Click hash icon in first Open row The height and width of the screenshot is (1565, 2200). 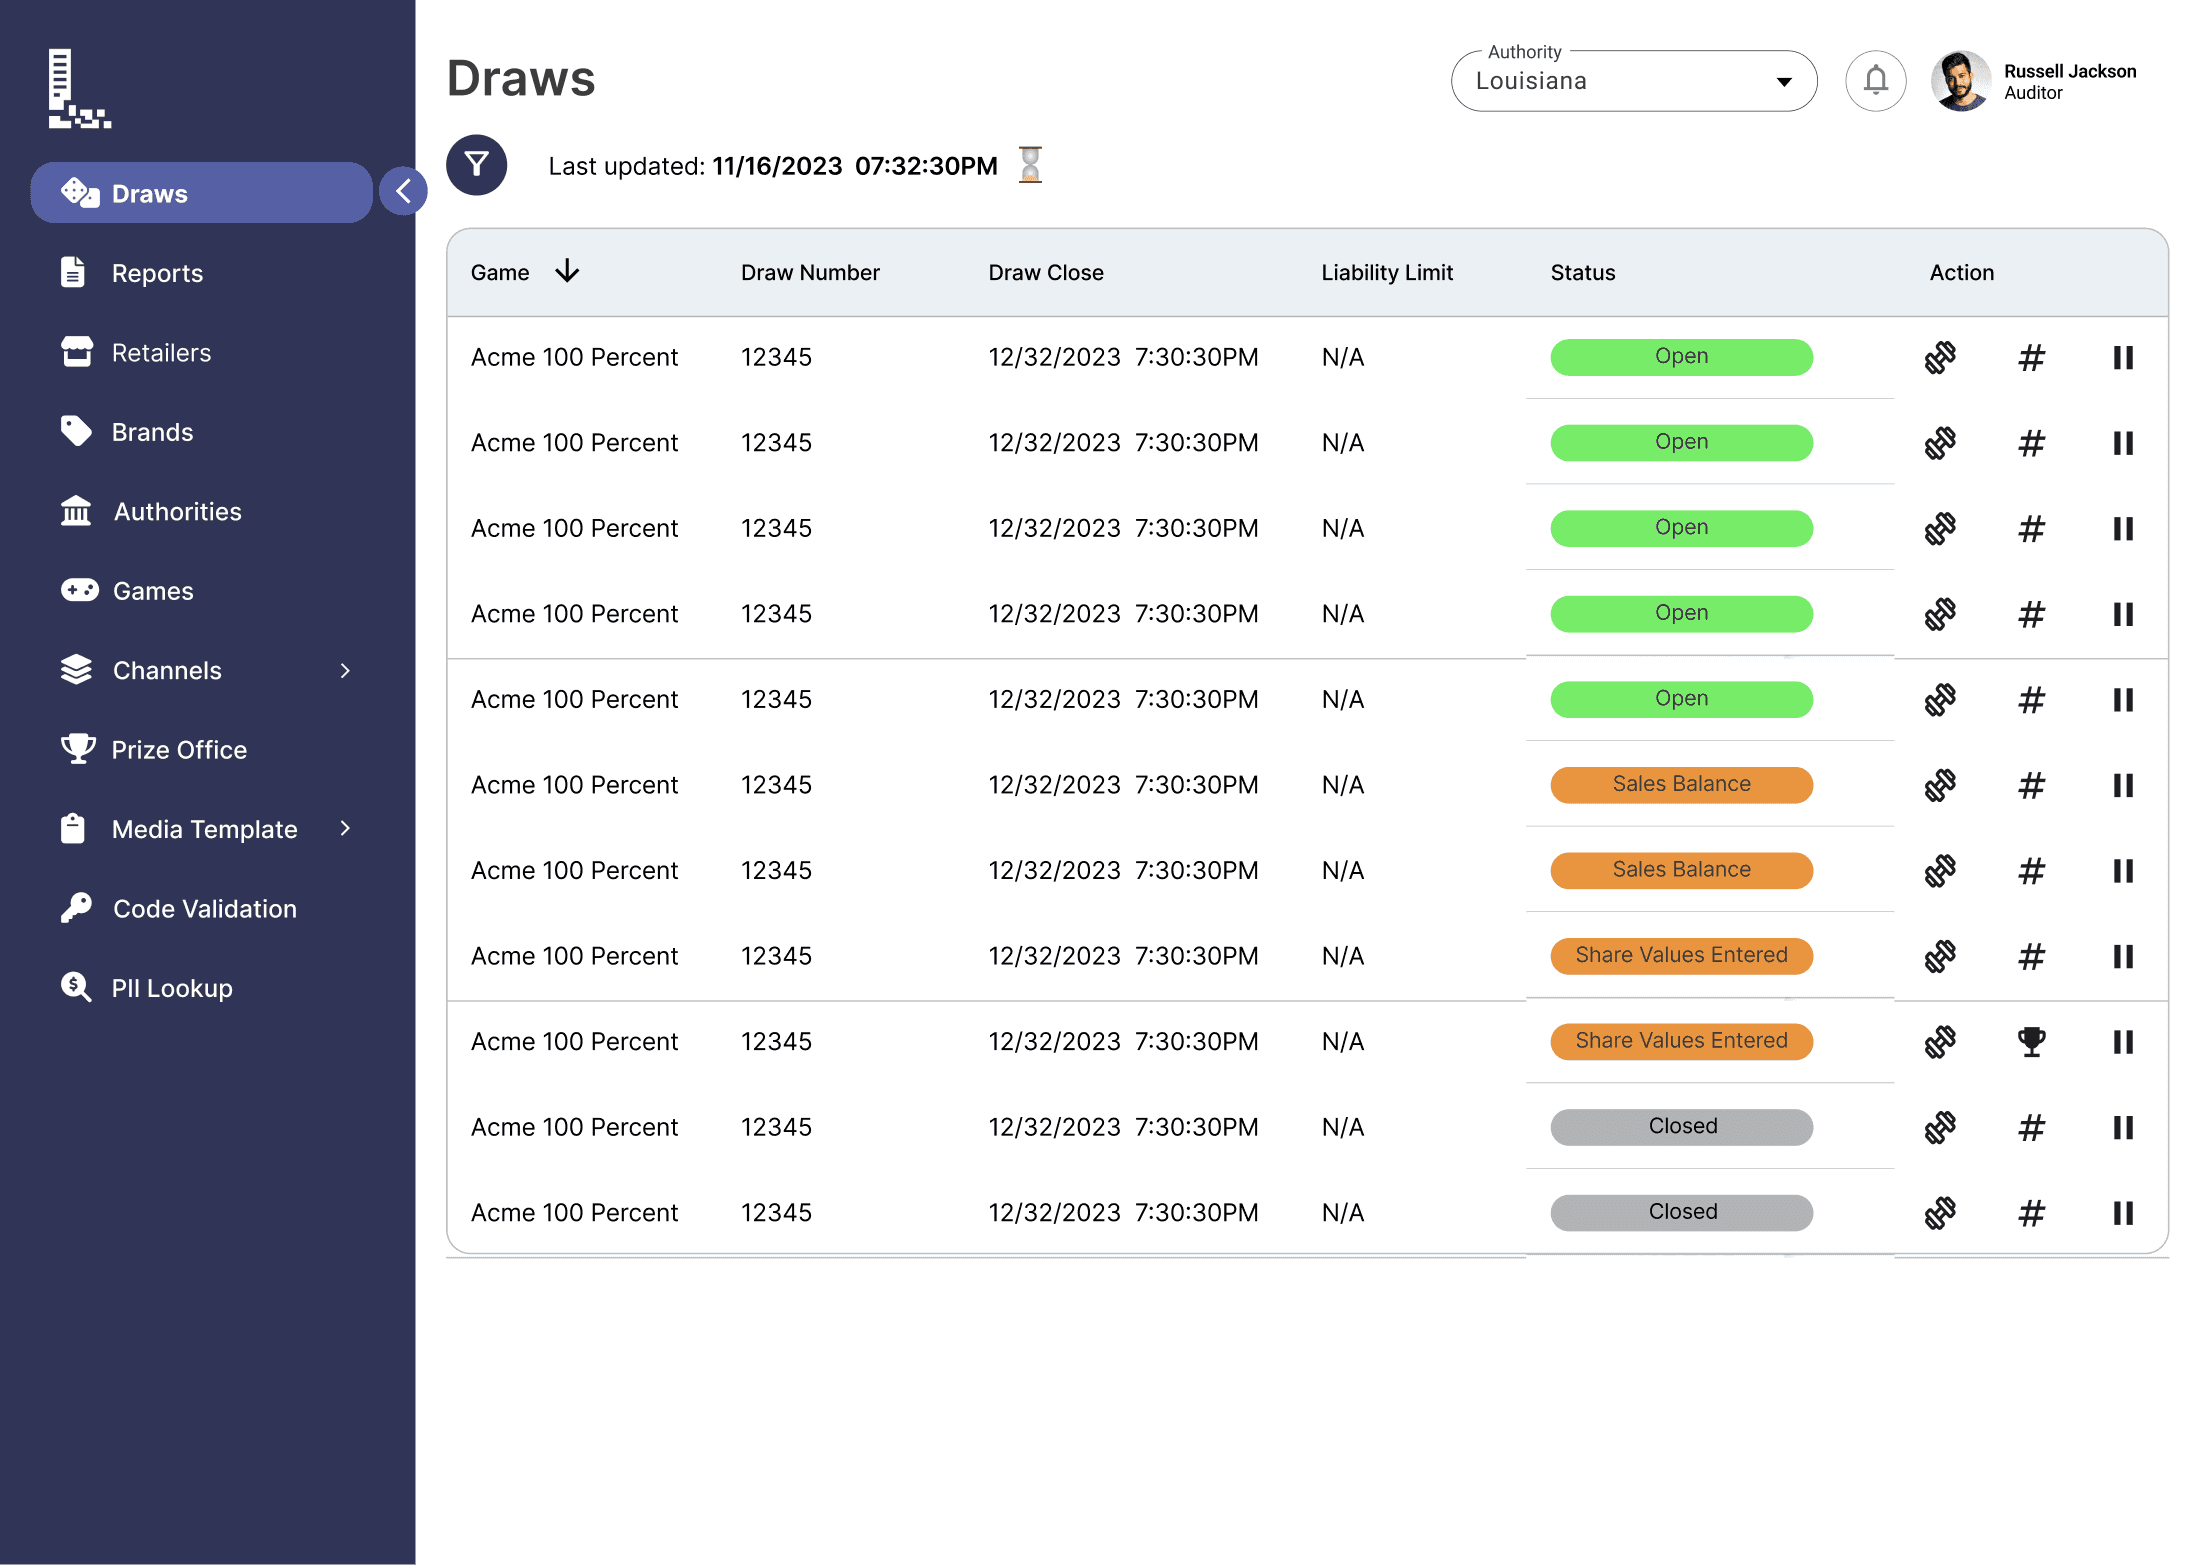(x=2031, y=358)
